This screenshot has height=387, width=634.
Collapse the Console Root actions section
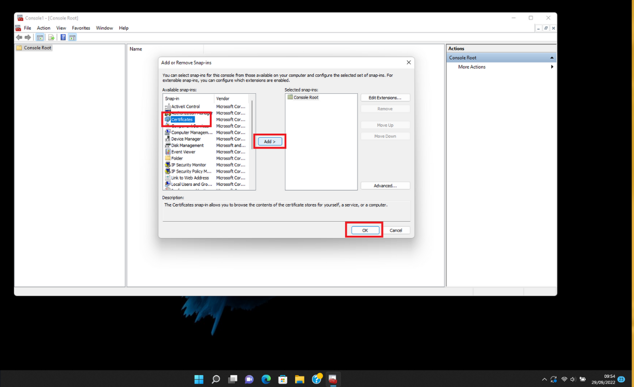coord(552,58)
